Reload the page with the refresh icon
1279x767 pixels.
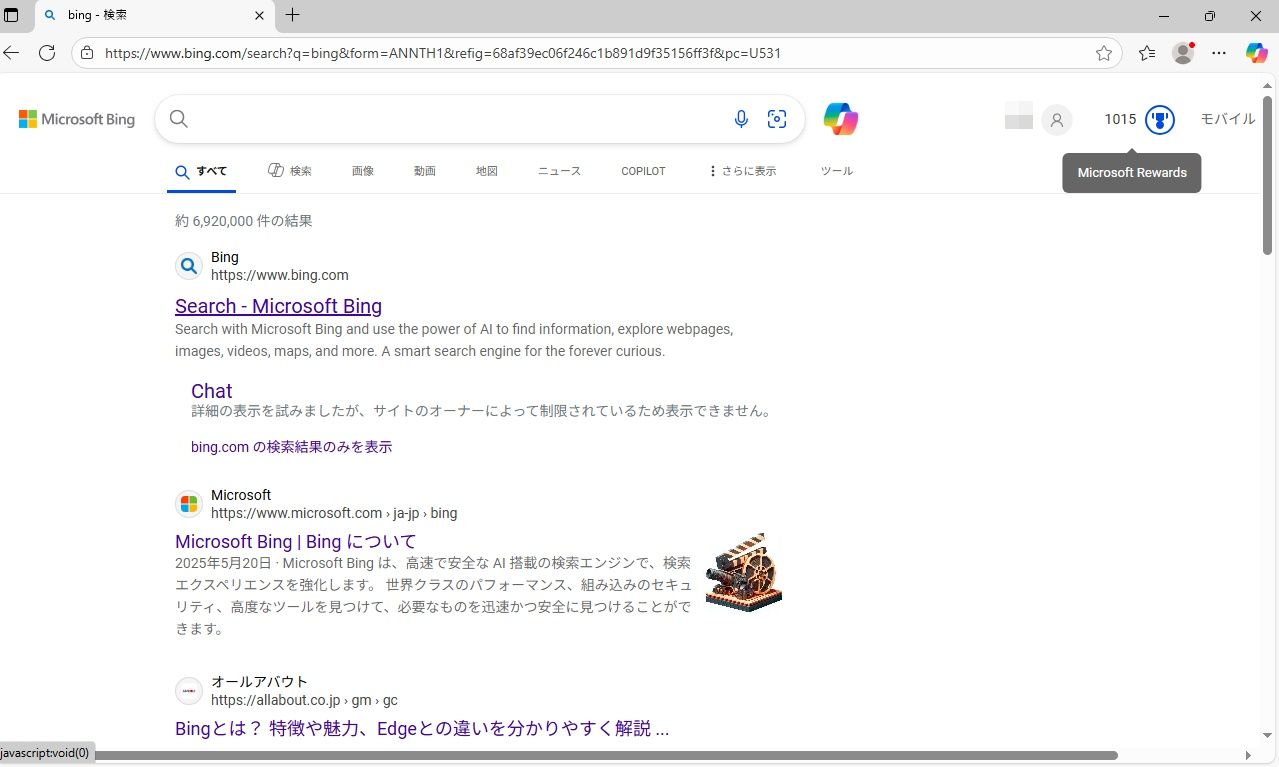tap(47, 53)
